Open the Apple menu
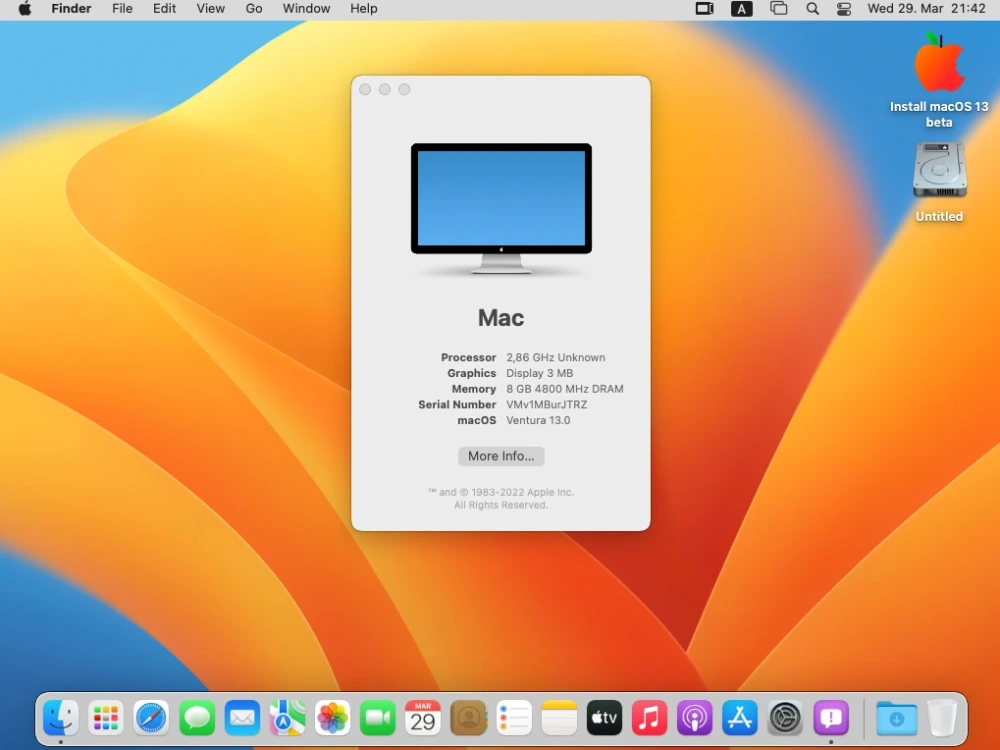 [x=24, y=9]
